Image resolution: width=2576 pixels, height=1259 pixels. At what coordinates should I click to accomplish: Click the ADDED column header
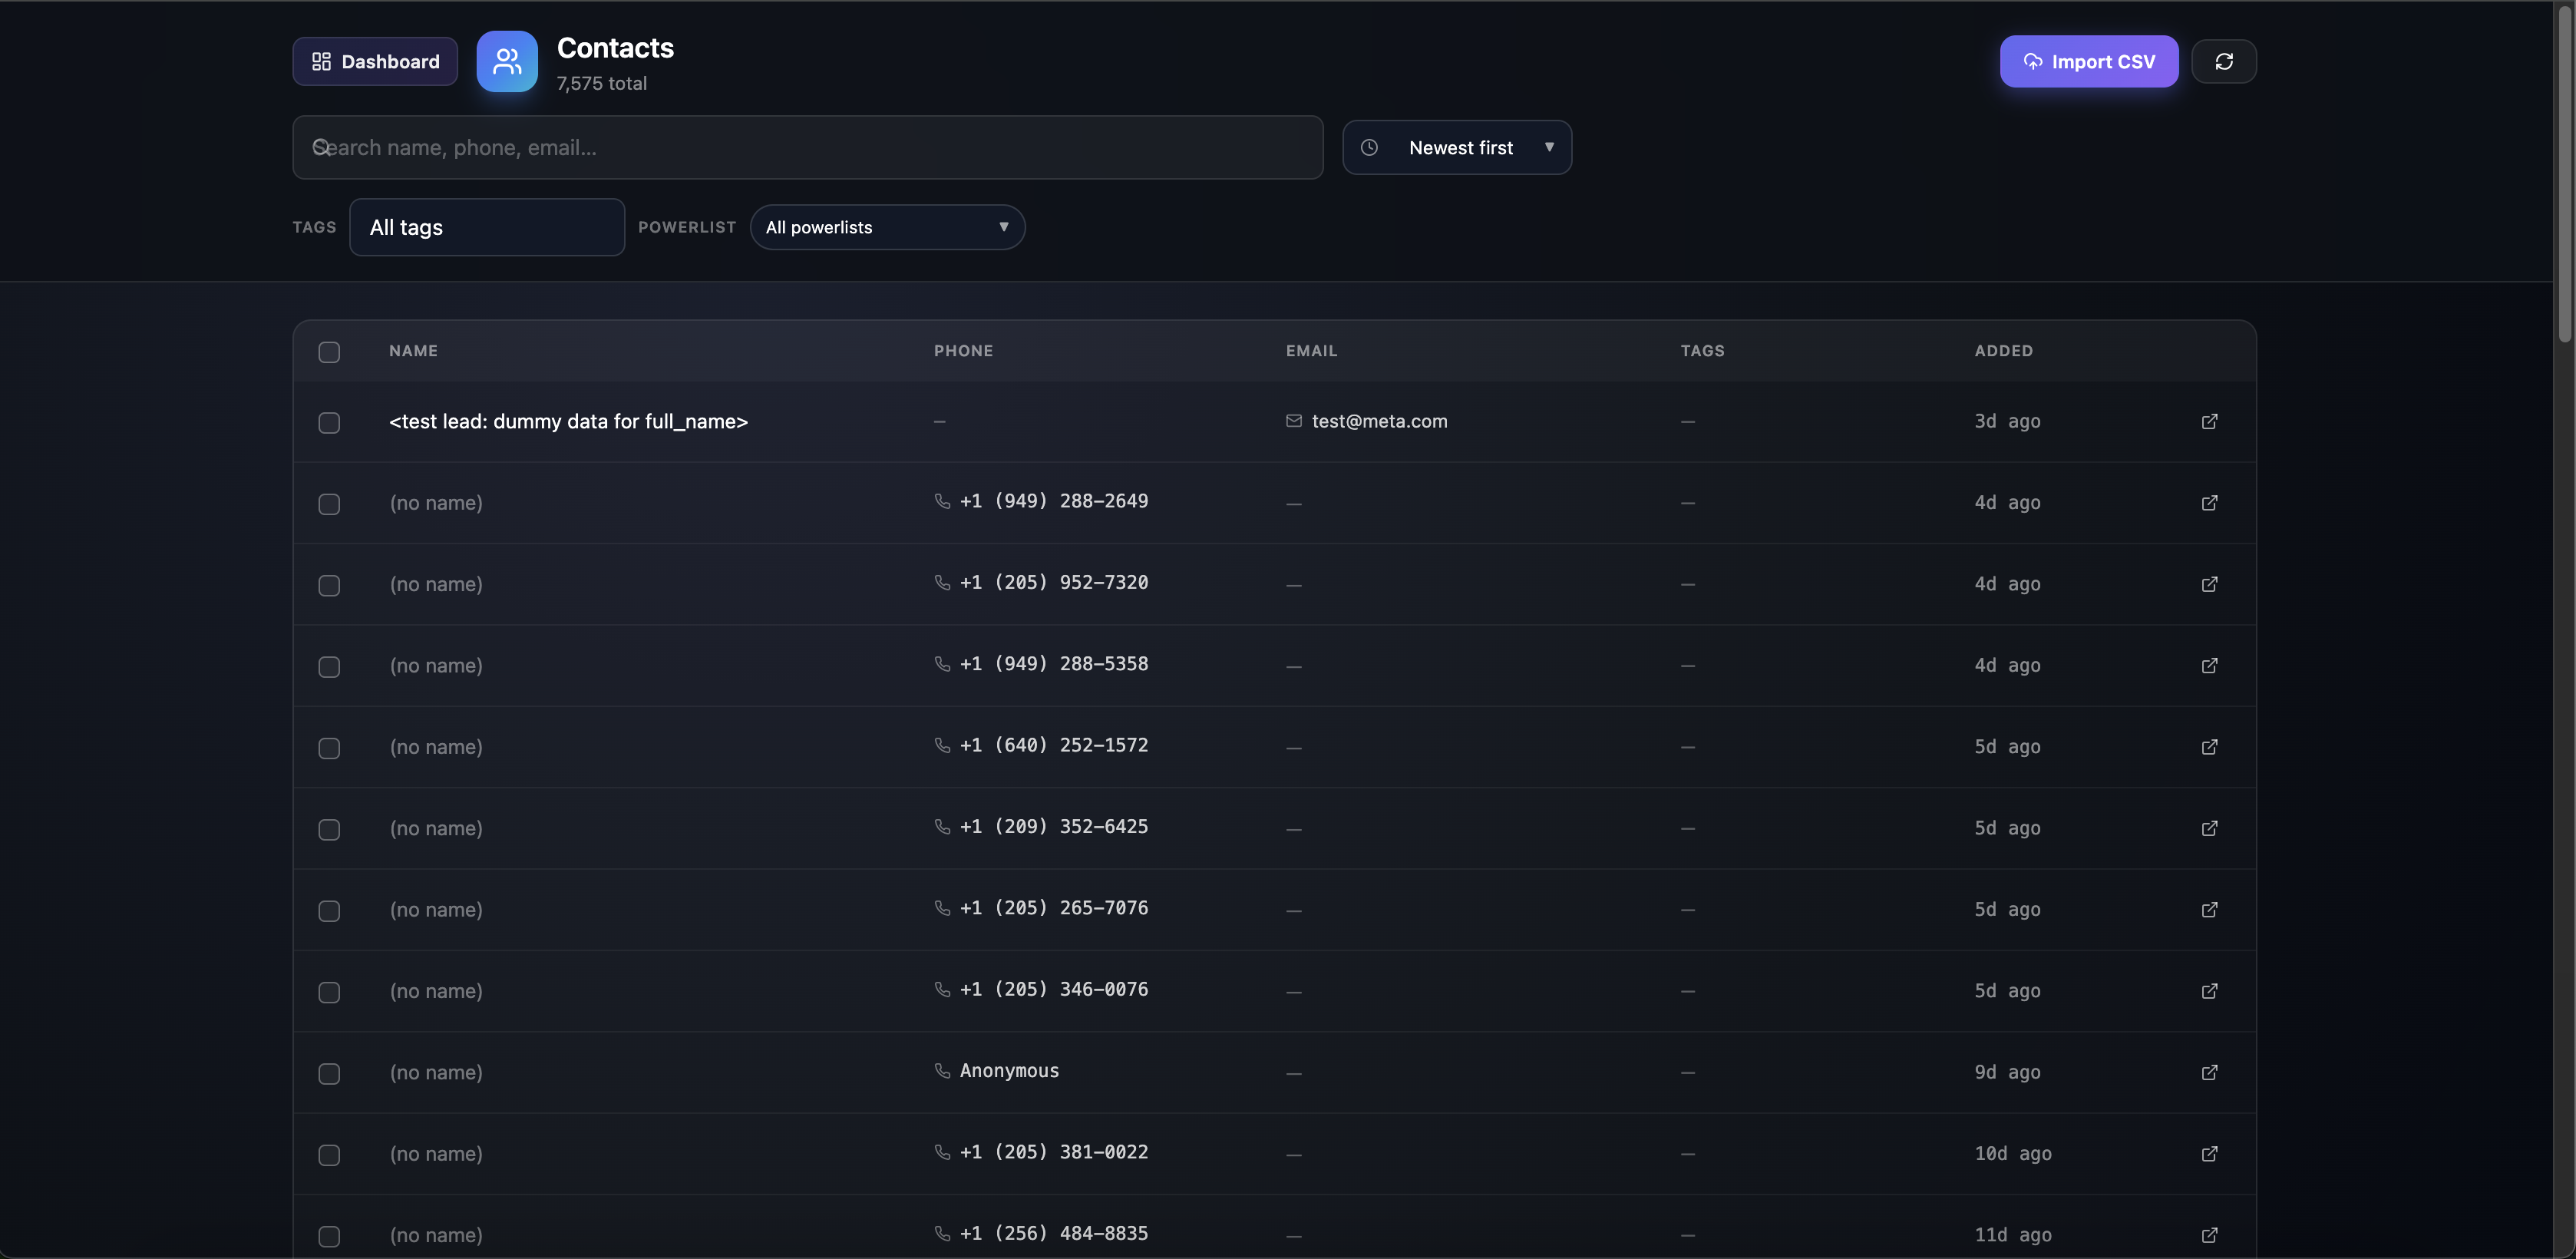[2003, 351]
